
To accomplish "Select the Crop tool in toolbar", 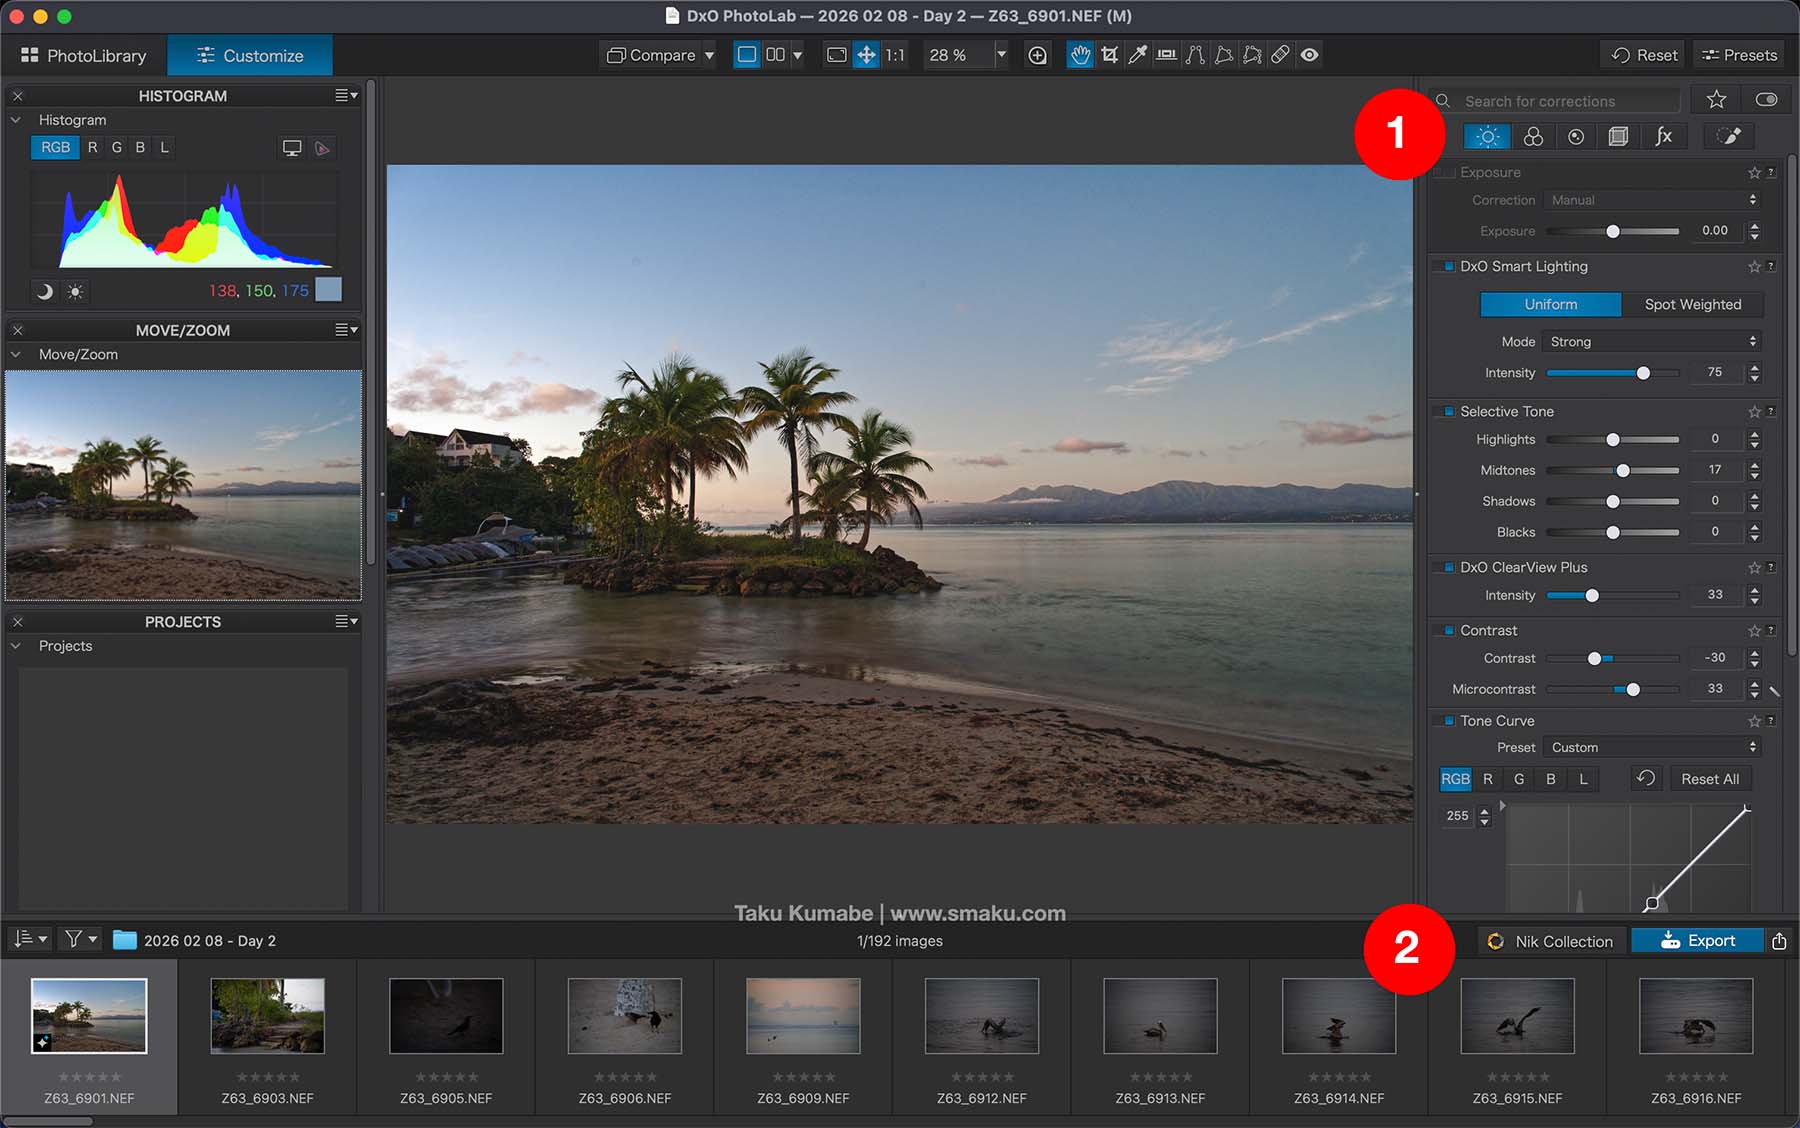I will [x=1109, y=55].
